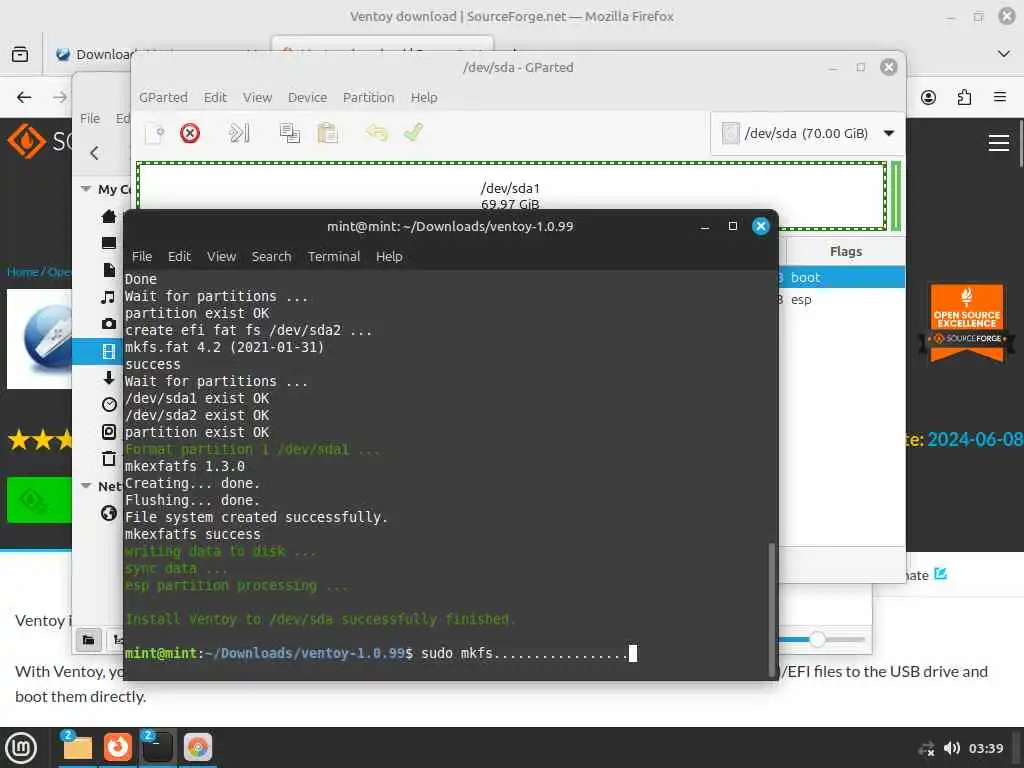Image resolution: width=1024 pixels, height=768 pixels.
Task: Click the volume icon in system tray
Action: pyautogui.click(x=952, y=748)
